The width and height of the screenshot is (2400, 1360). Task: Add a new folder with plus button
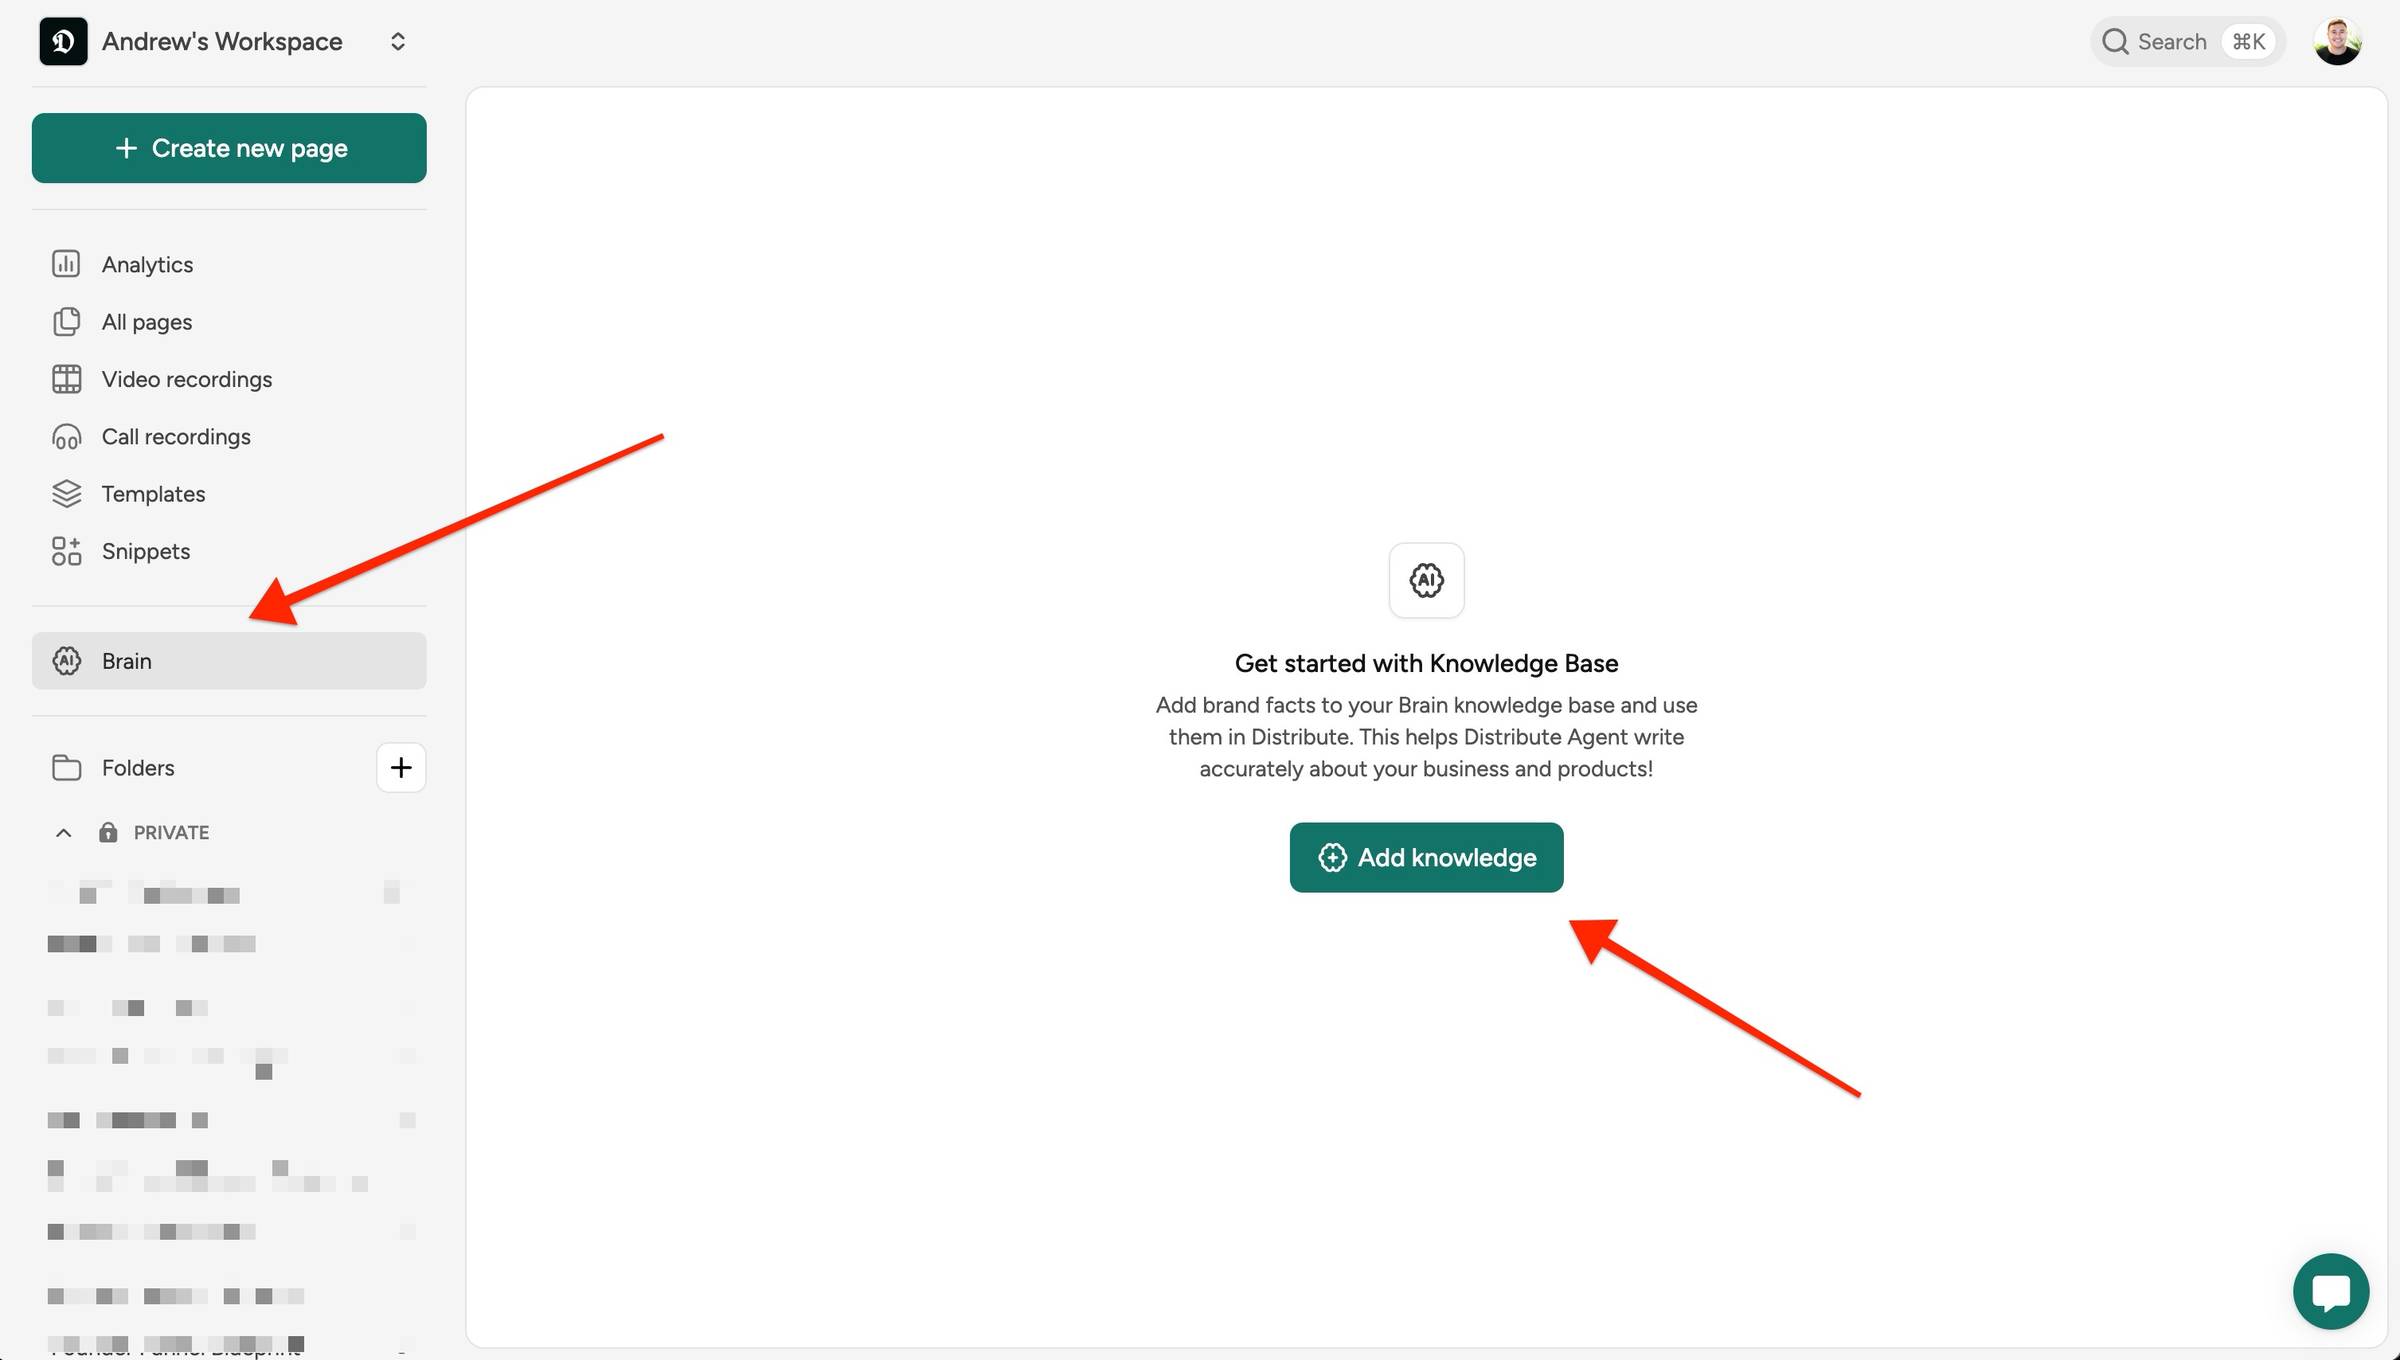[400, 768]
